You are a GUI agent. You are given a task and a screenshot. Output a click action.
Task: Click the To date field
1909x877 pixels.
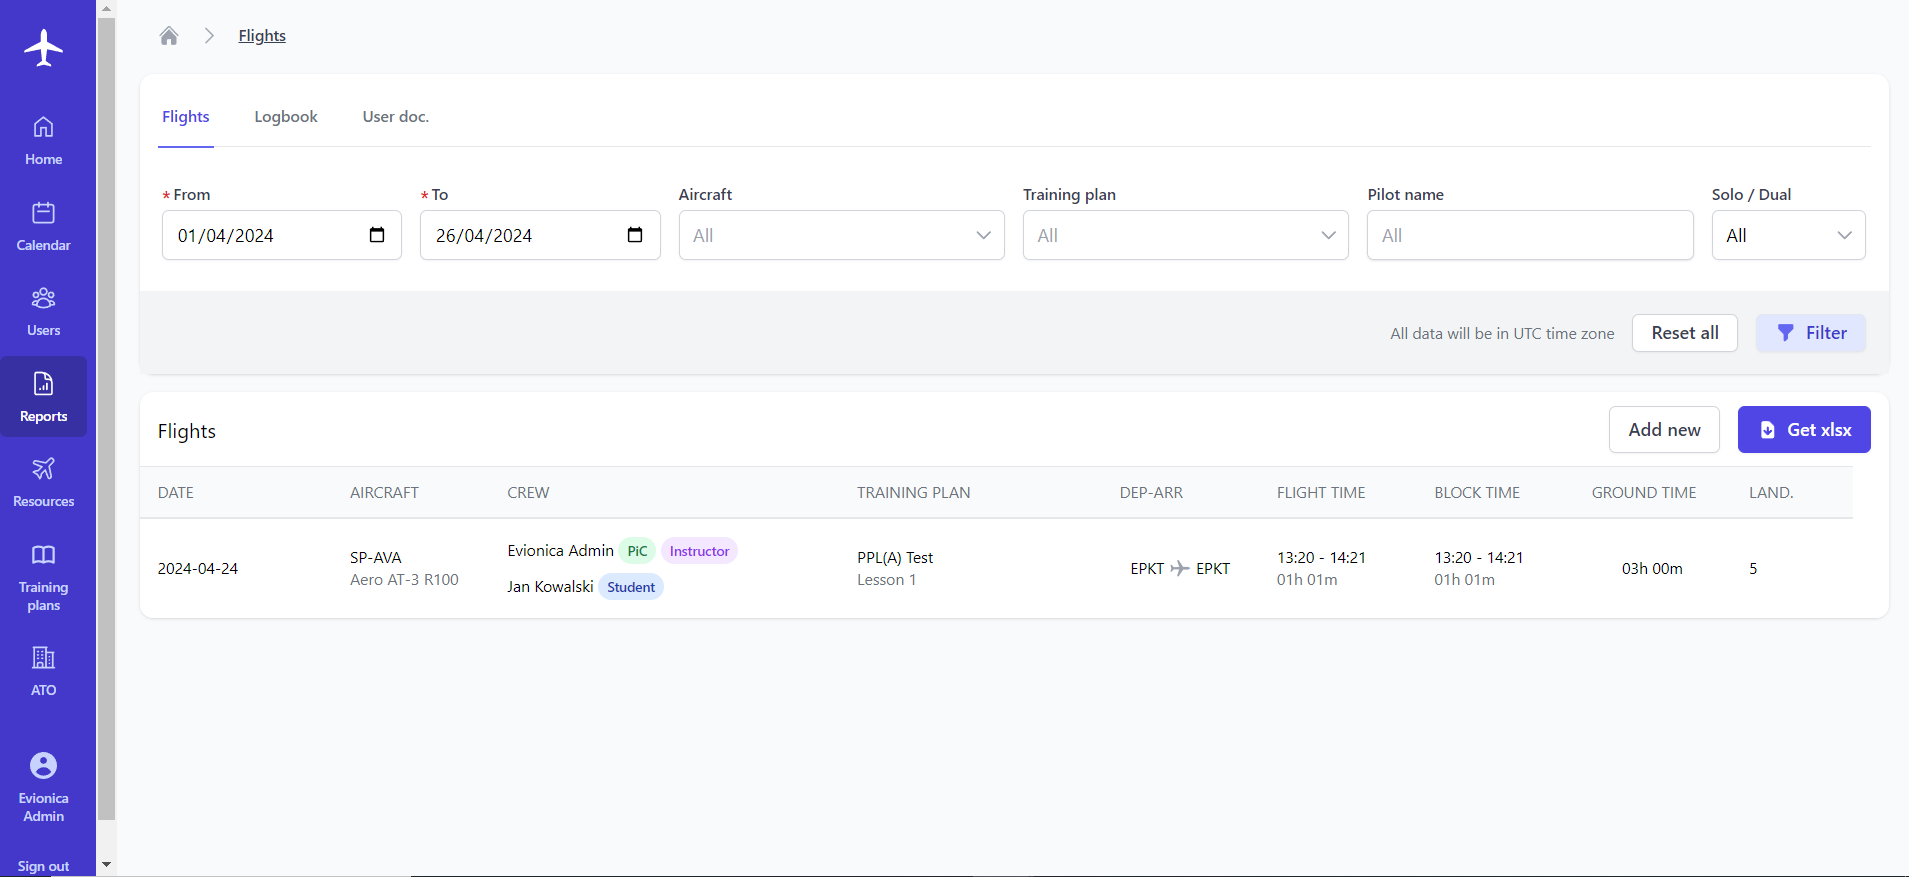coord(540,235)
